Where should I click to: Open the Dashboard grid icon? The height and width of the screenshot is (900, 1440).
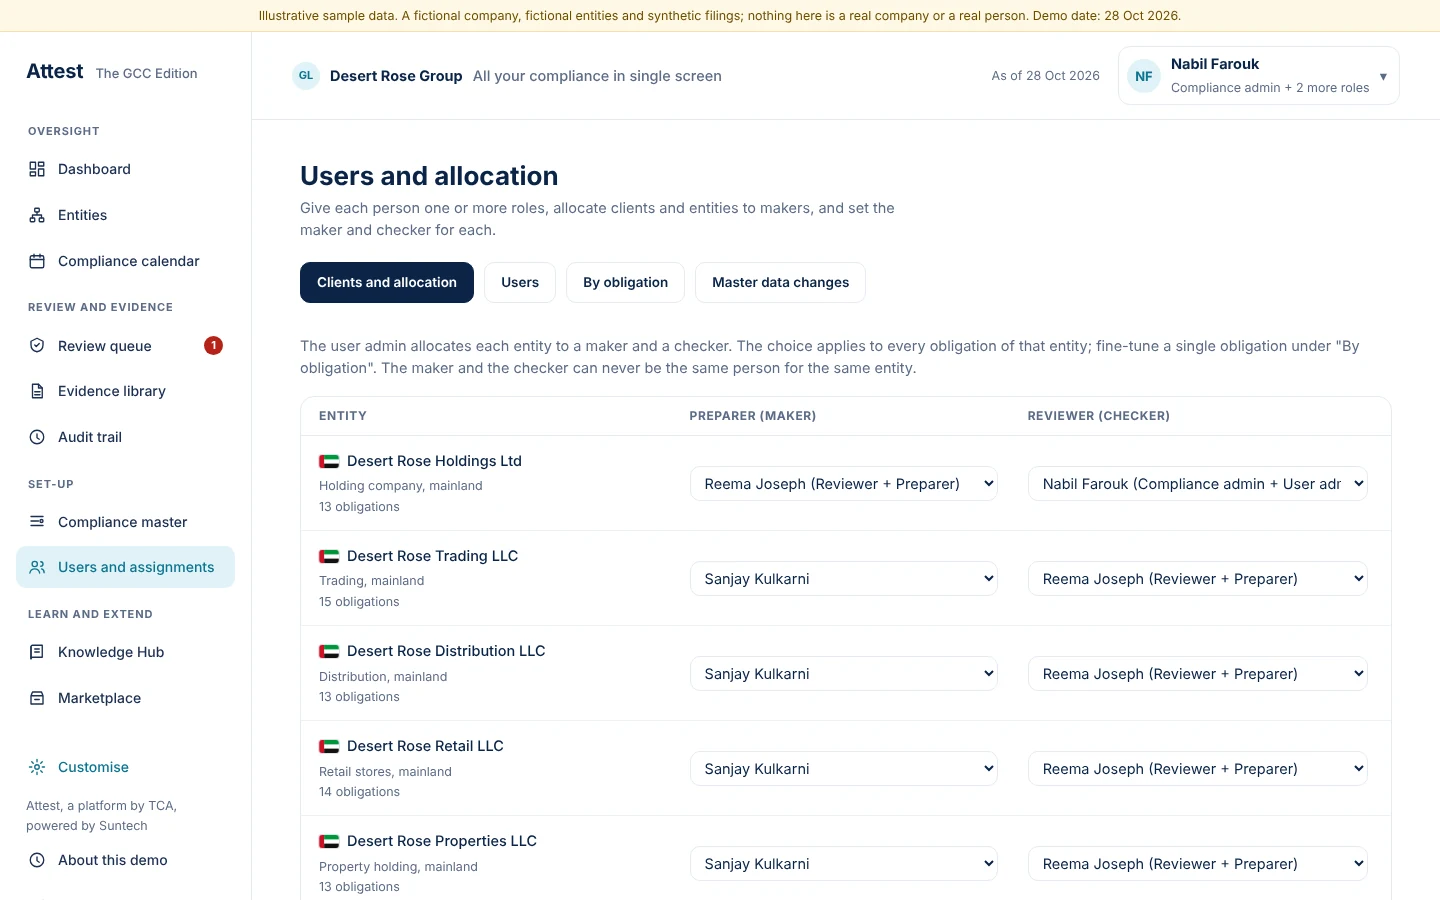click(37, 169)
